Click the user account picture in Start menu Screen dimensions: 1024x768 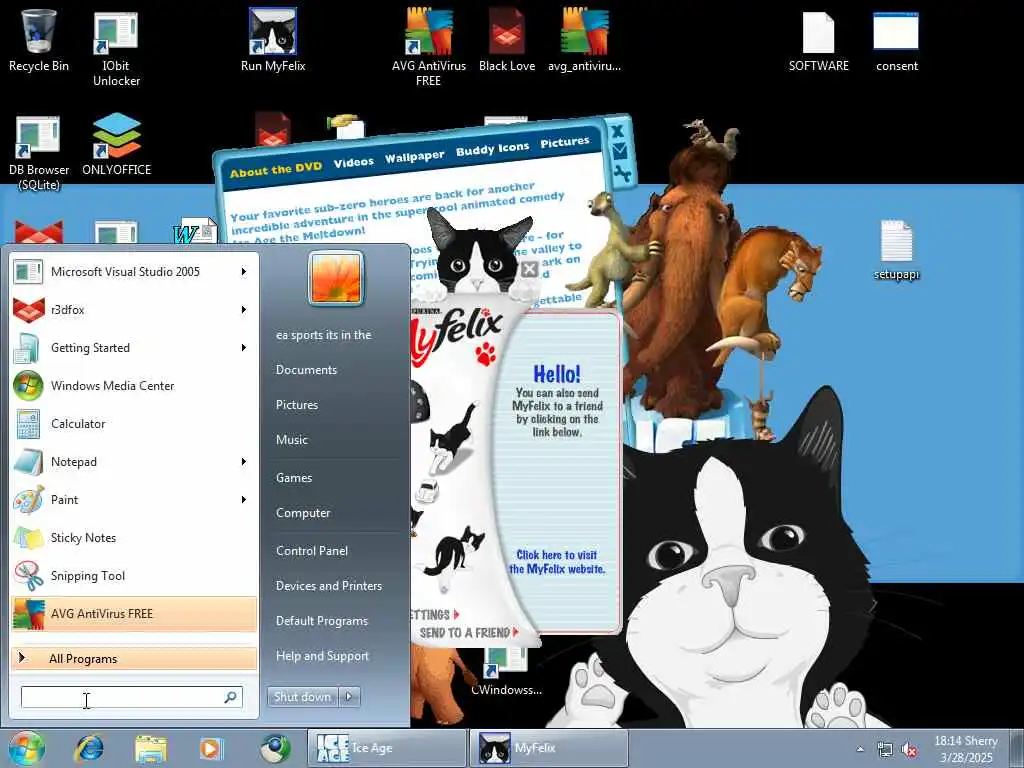click(336, 278)
